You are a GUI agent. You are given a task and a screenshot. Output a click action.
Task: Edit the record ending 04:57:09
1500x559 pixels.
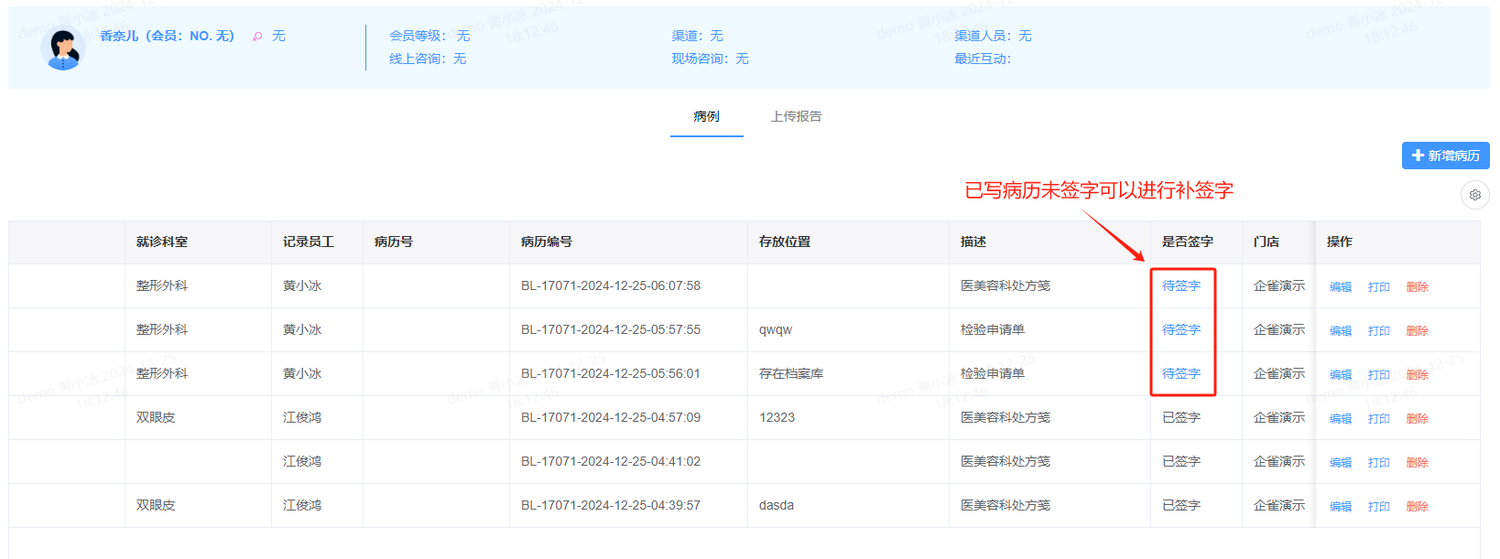(x=1340, y=419)
